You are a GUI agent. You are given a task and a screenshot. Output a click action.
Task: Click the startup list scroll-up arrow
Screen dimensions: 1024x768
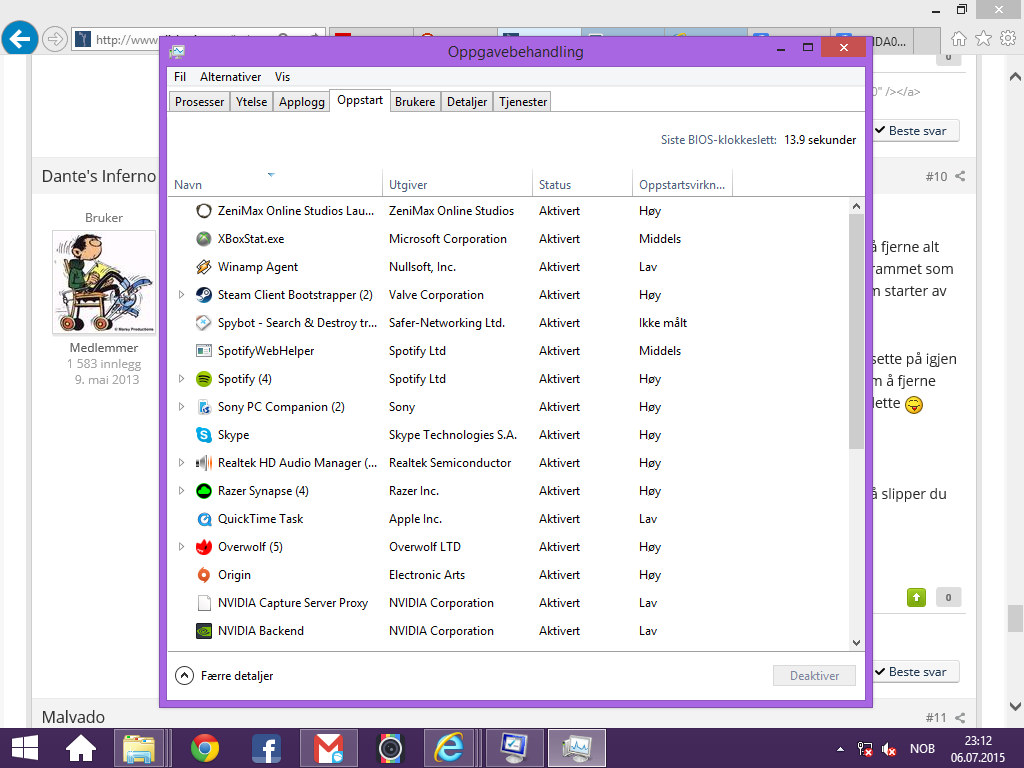pos(856,206)
